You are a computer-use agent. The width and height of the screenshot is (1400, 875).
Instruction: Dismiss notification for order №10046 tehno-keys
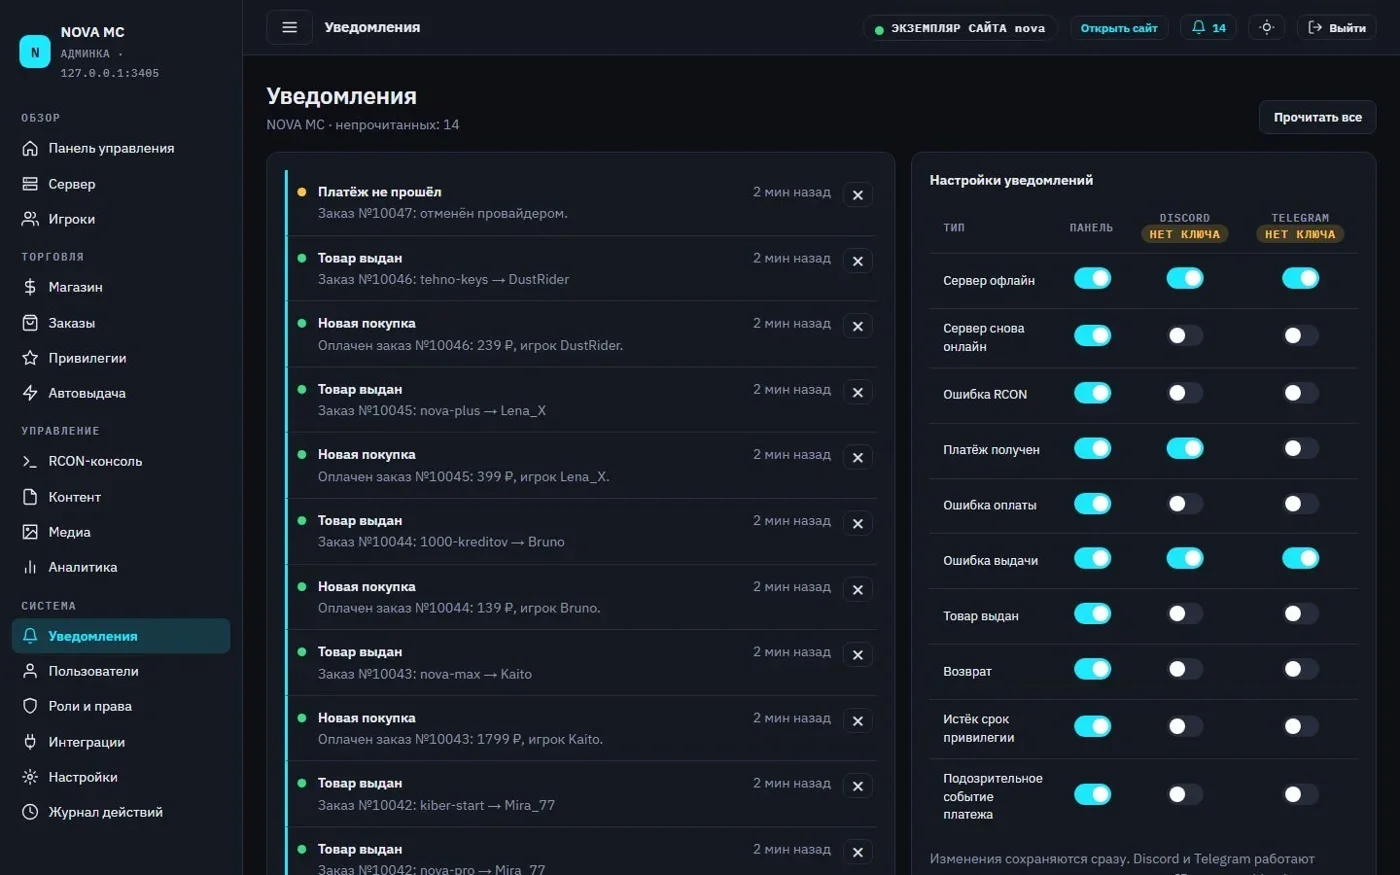858,261
